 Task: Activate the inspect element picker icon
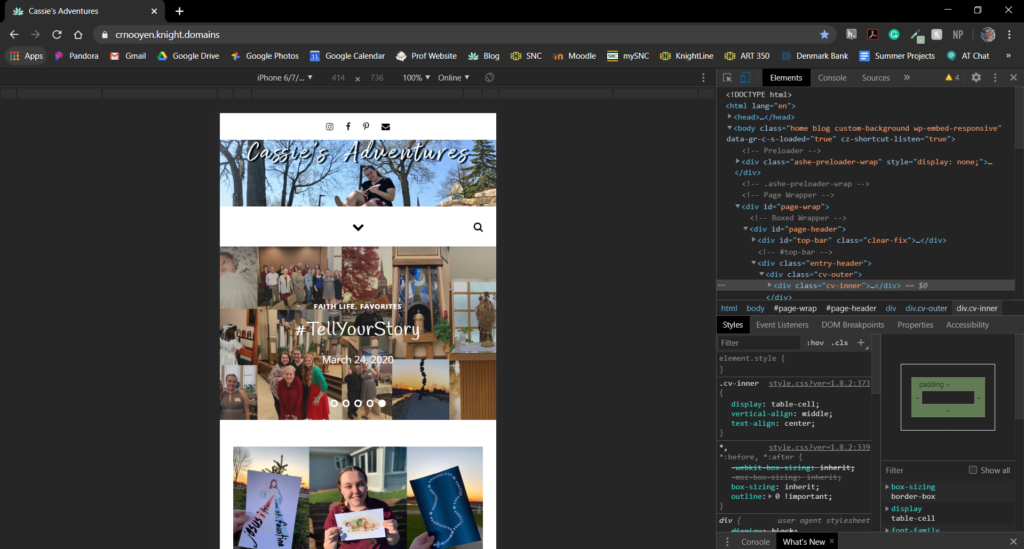(x=728, y=78)
